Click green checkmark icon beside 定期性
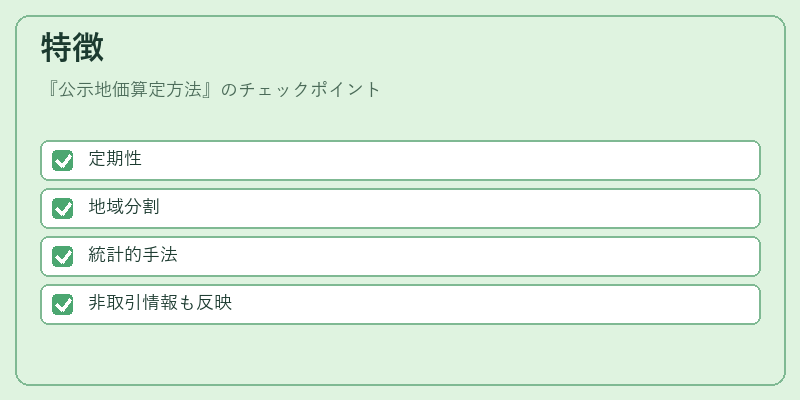The image size is (800, 400). (63, 160)
